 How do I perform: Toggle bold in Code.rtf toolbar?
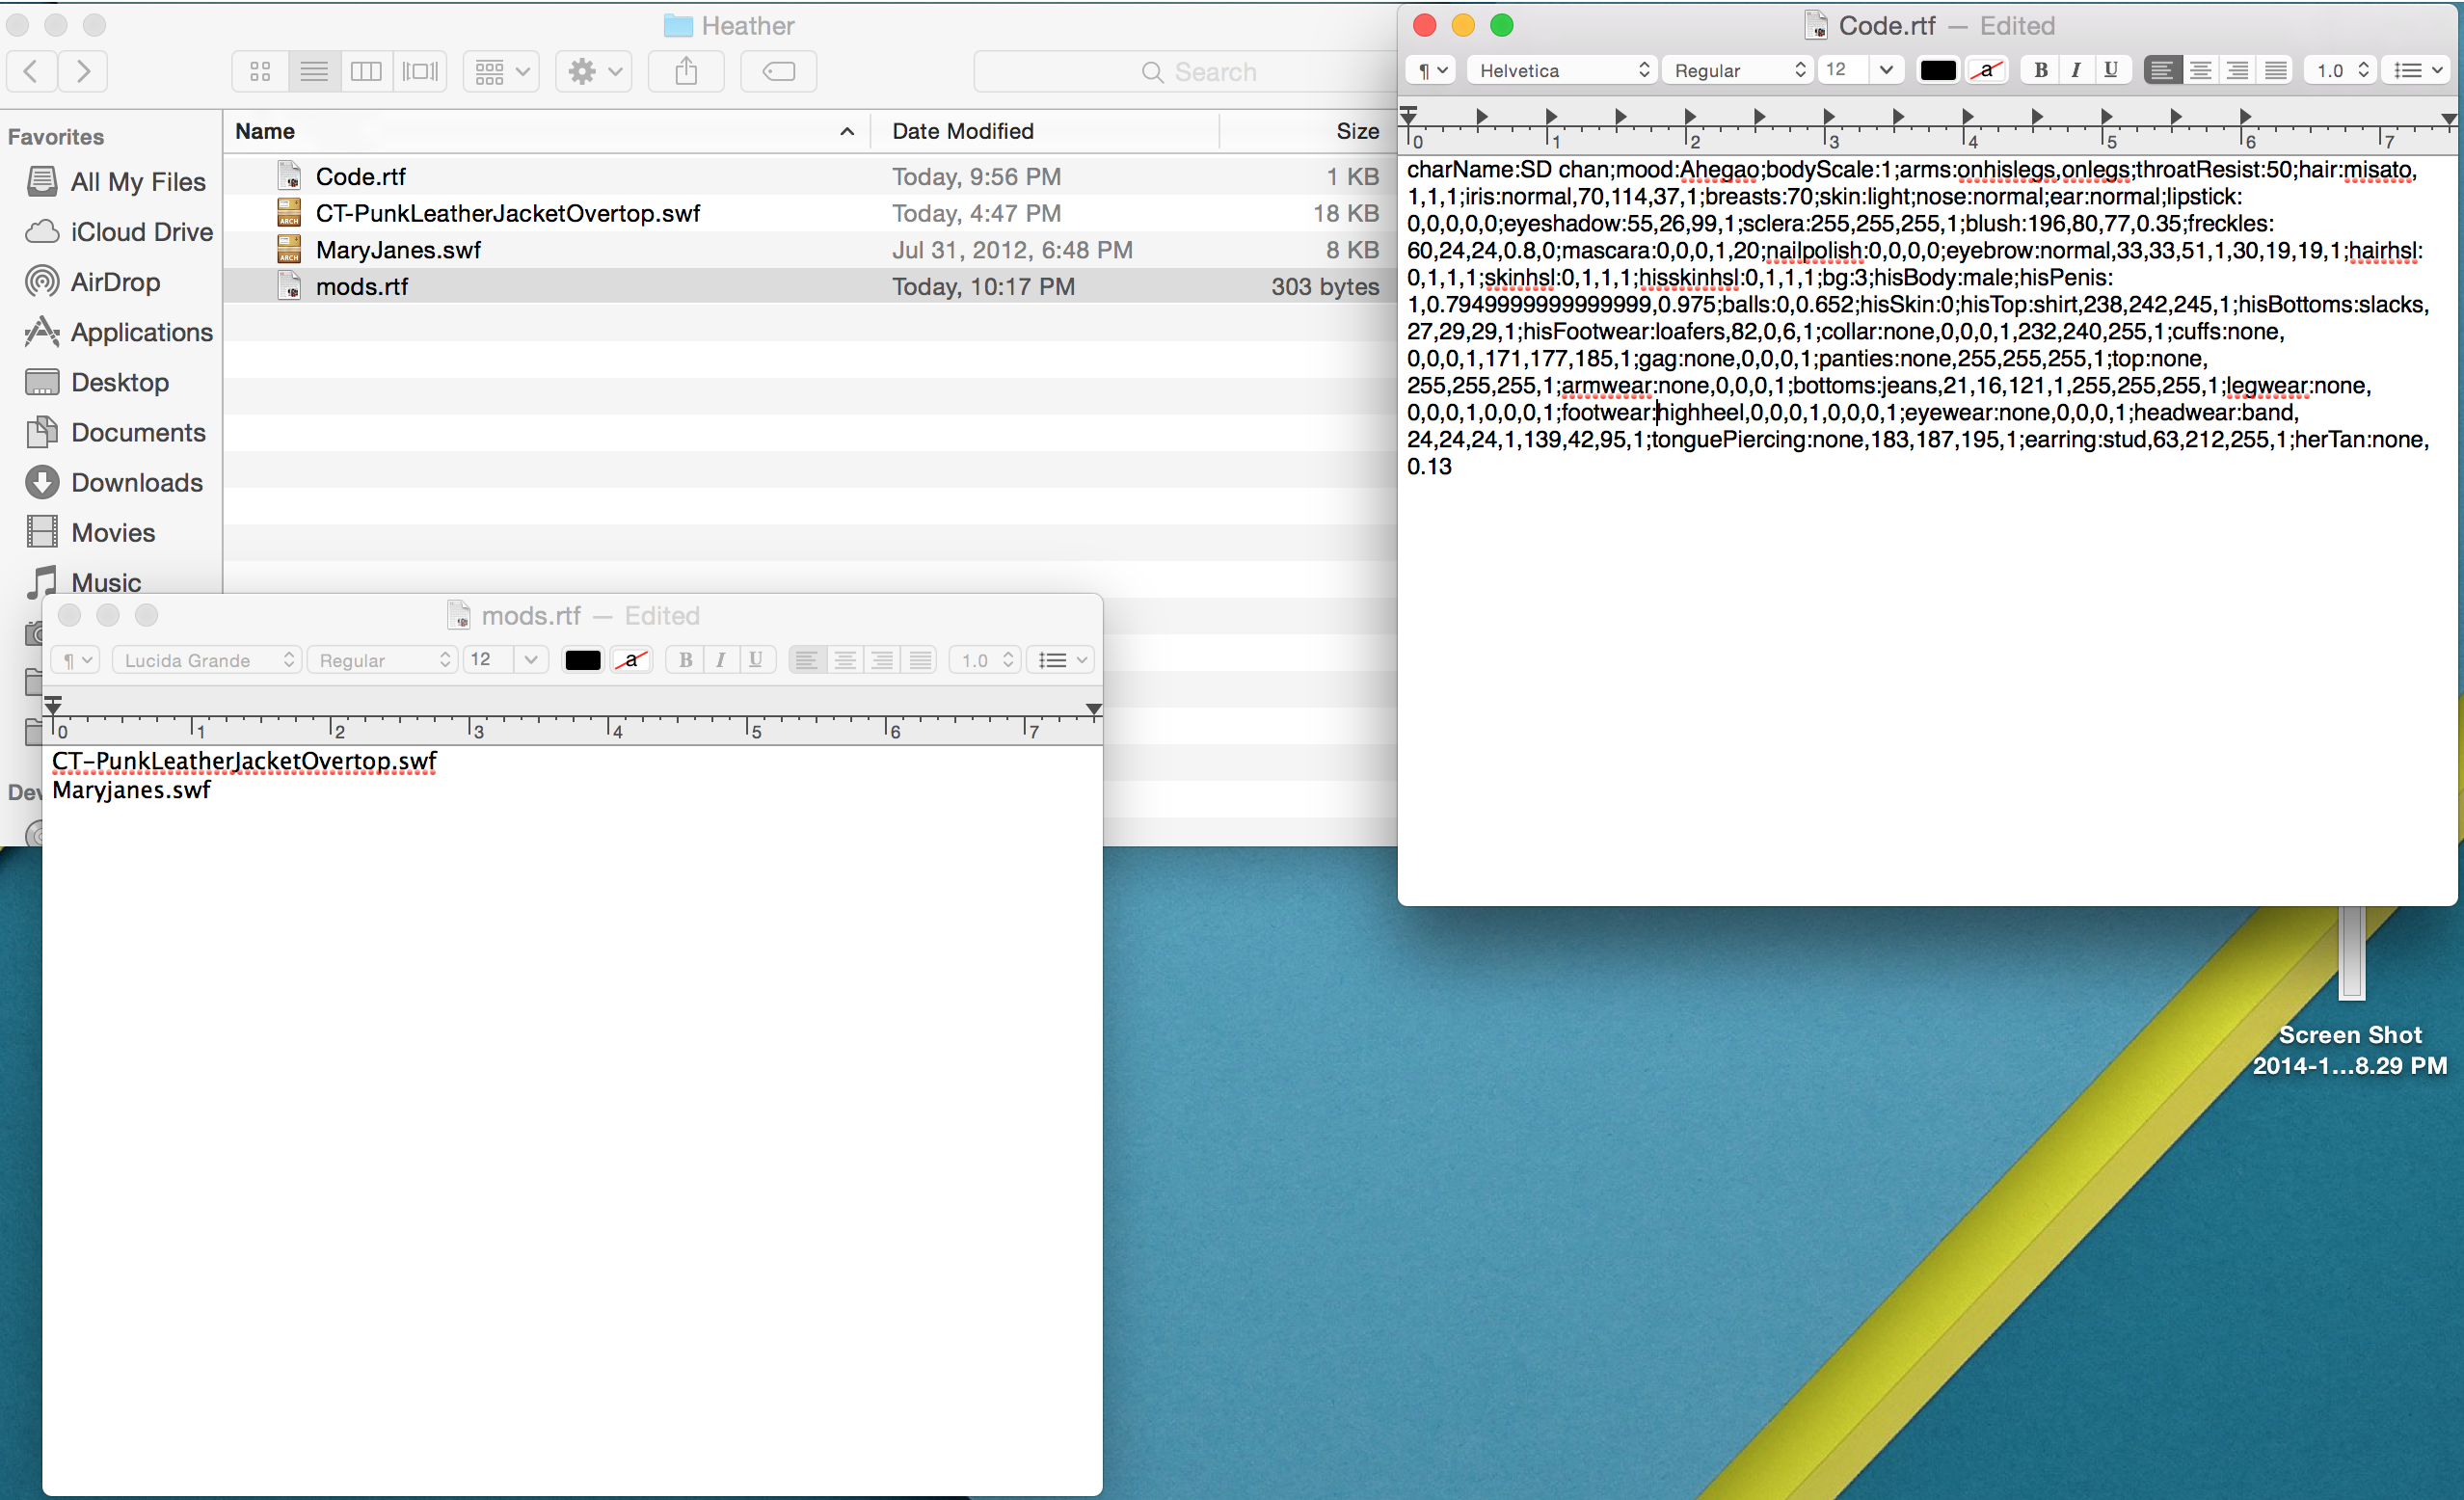[2041, 70]
